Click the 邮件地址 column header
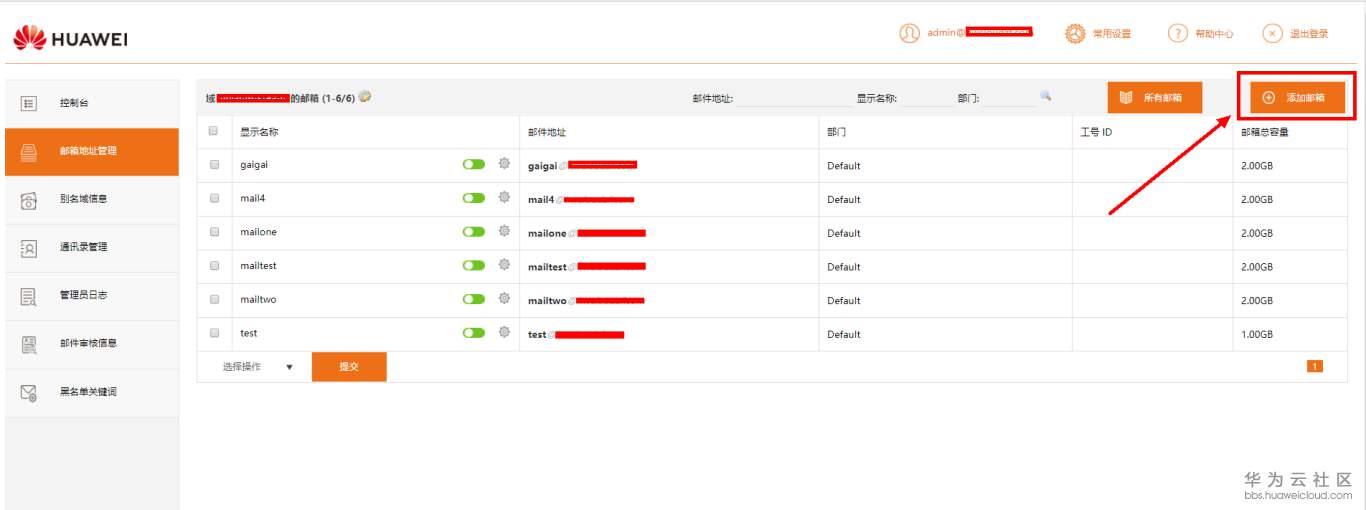 tap(547, 132)
